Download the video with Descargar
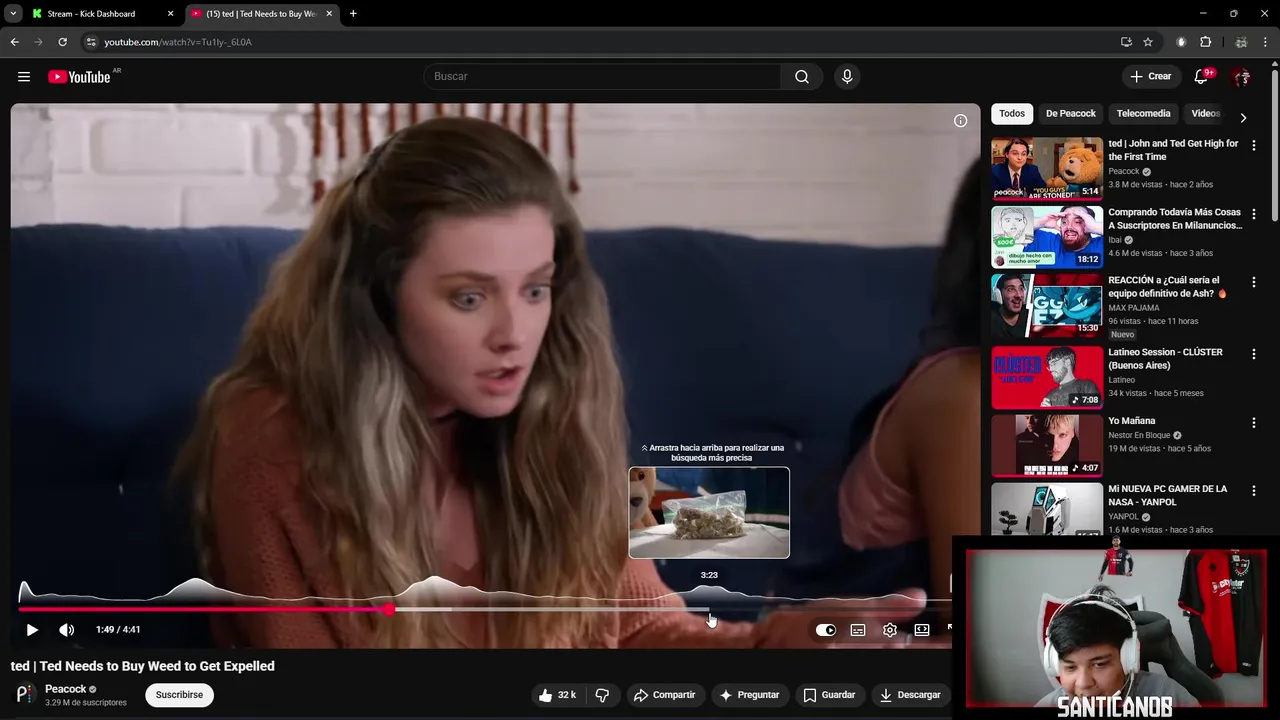Viewport: 1280px width, 720px height. (910, 695)
